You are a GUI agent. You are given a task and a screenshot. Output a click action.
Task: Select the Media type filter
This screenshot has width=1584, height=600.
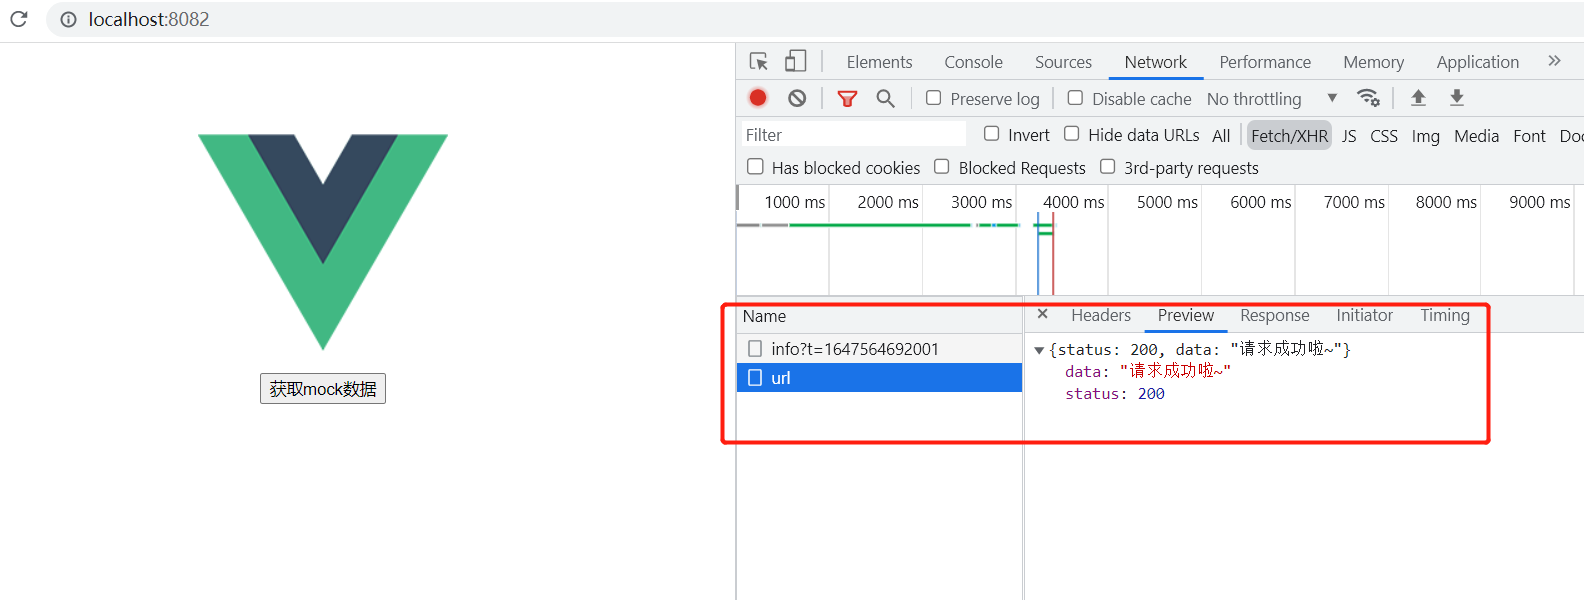(1476, 135)
